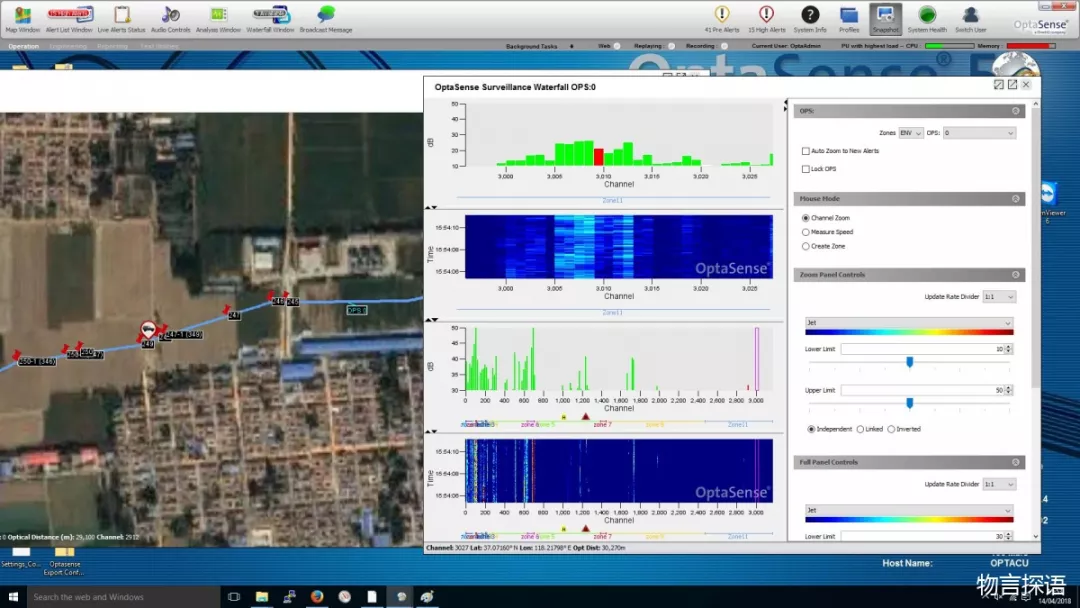Open File Explorer from taskbar

(x=262, y=596)
